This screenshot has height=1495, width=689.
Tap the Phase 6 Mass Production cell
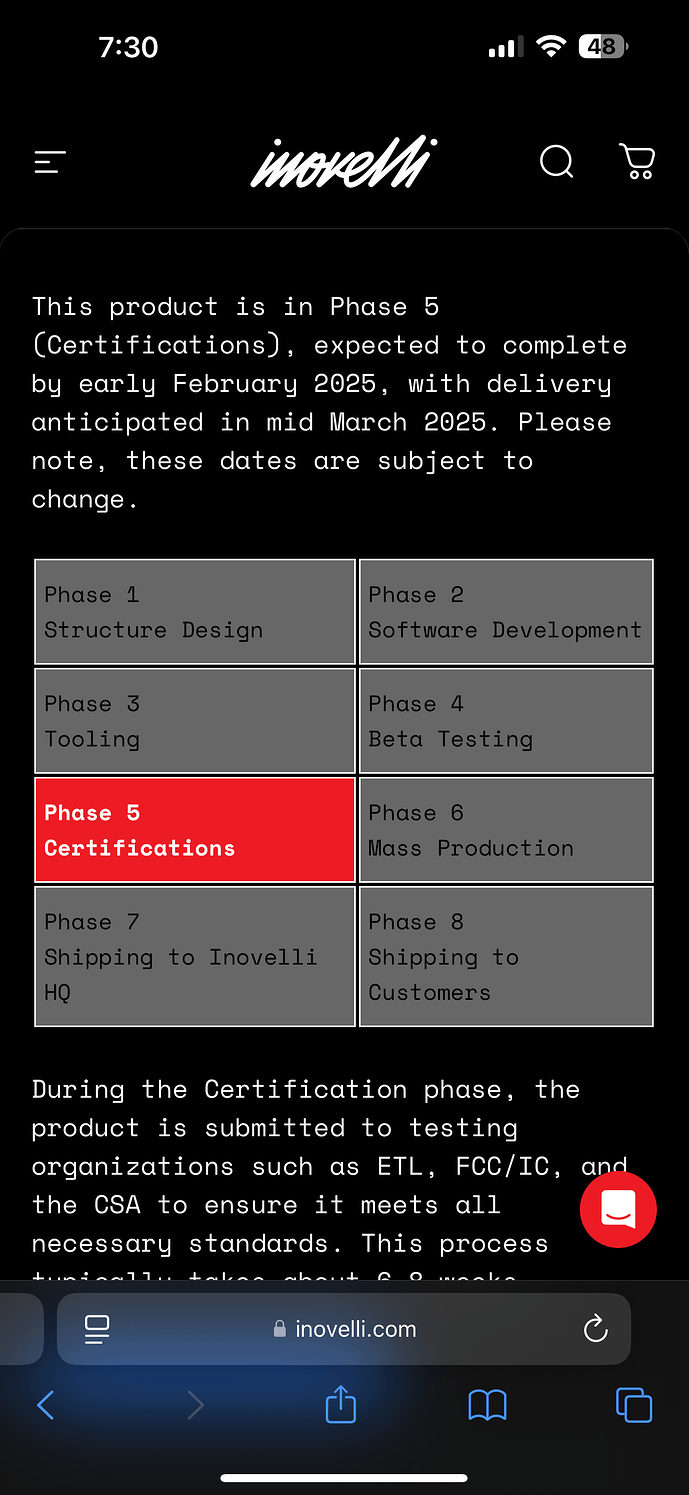click(506, 830)
